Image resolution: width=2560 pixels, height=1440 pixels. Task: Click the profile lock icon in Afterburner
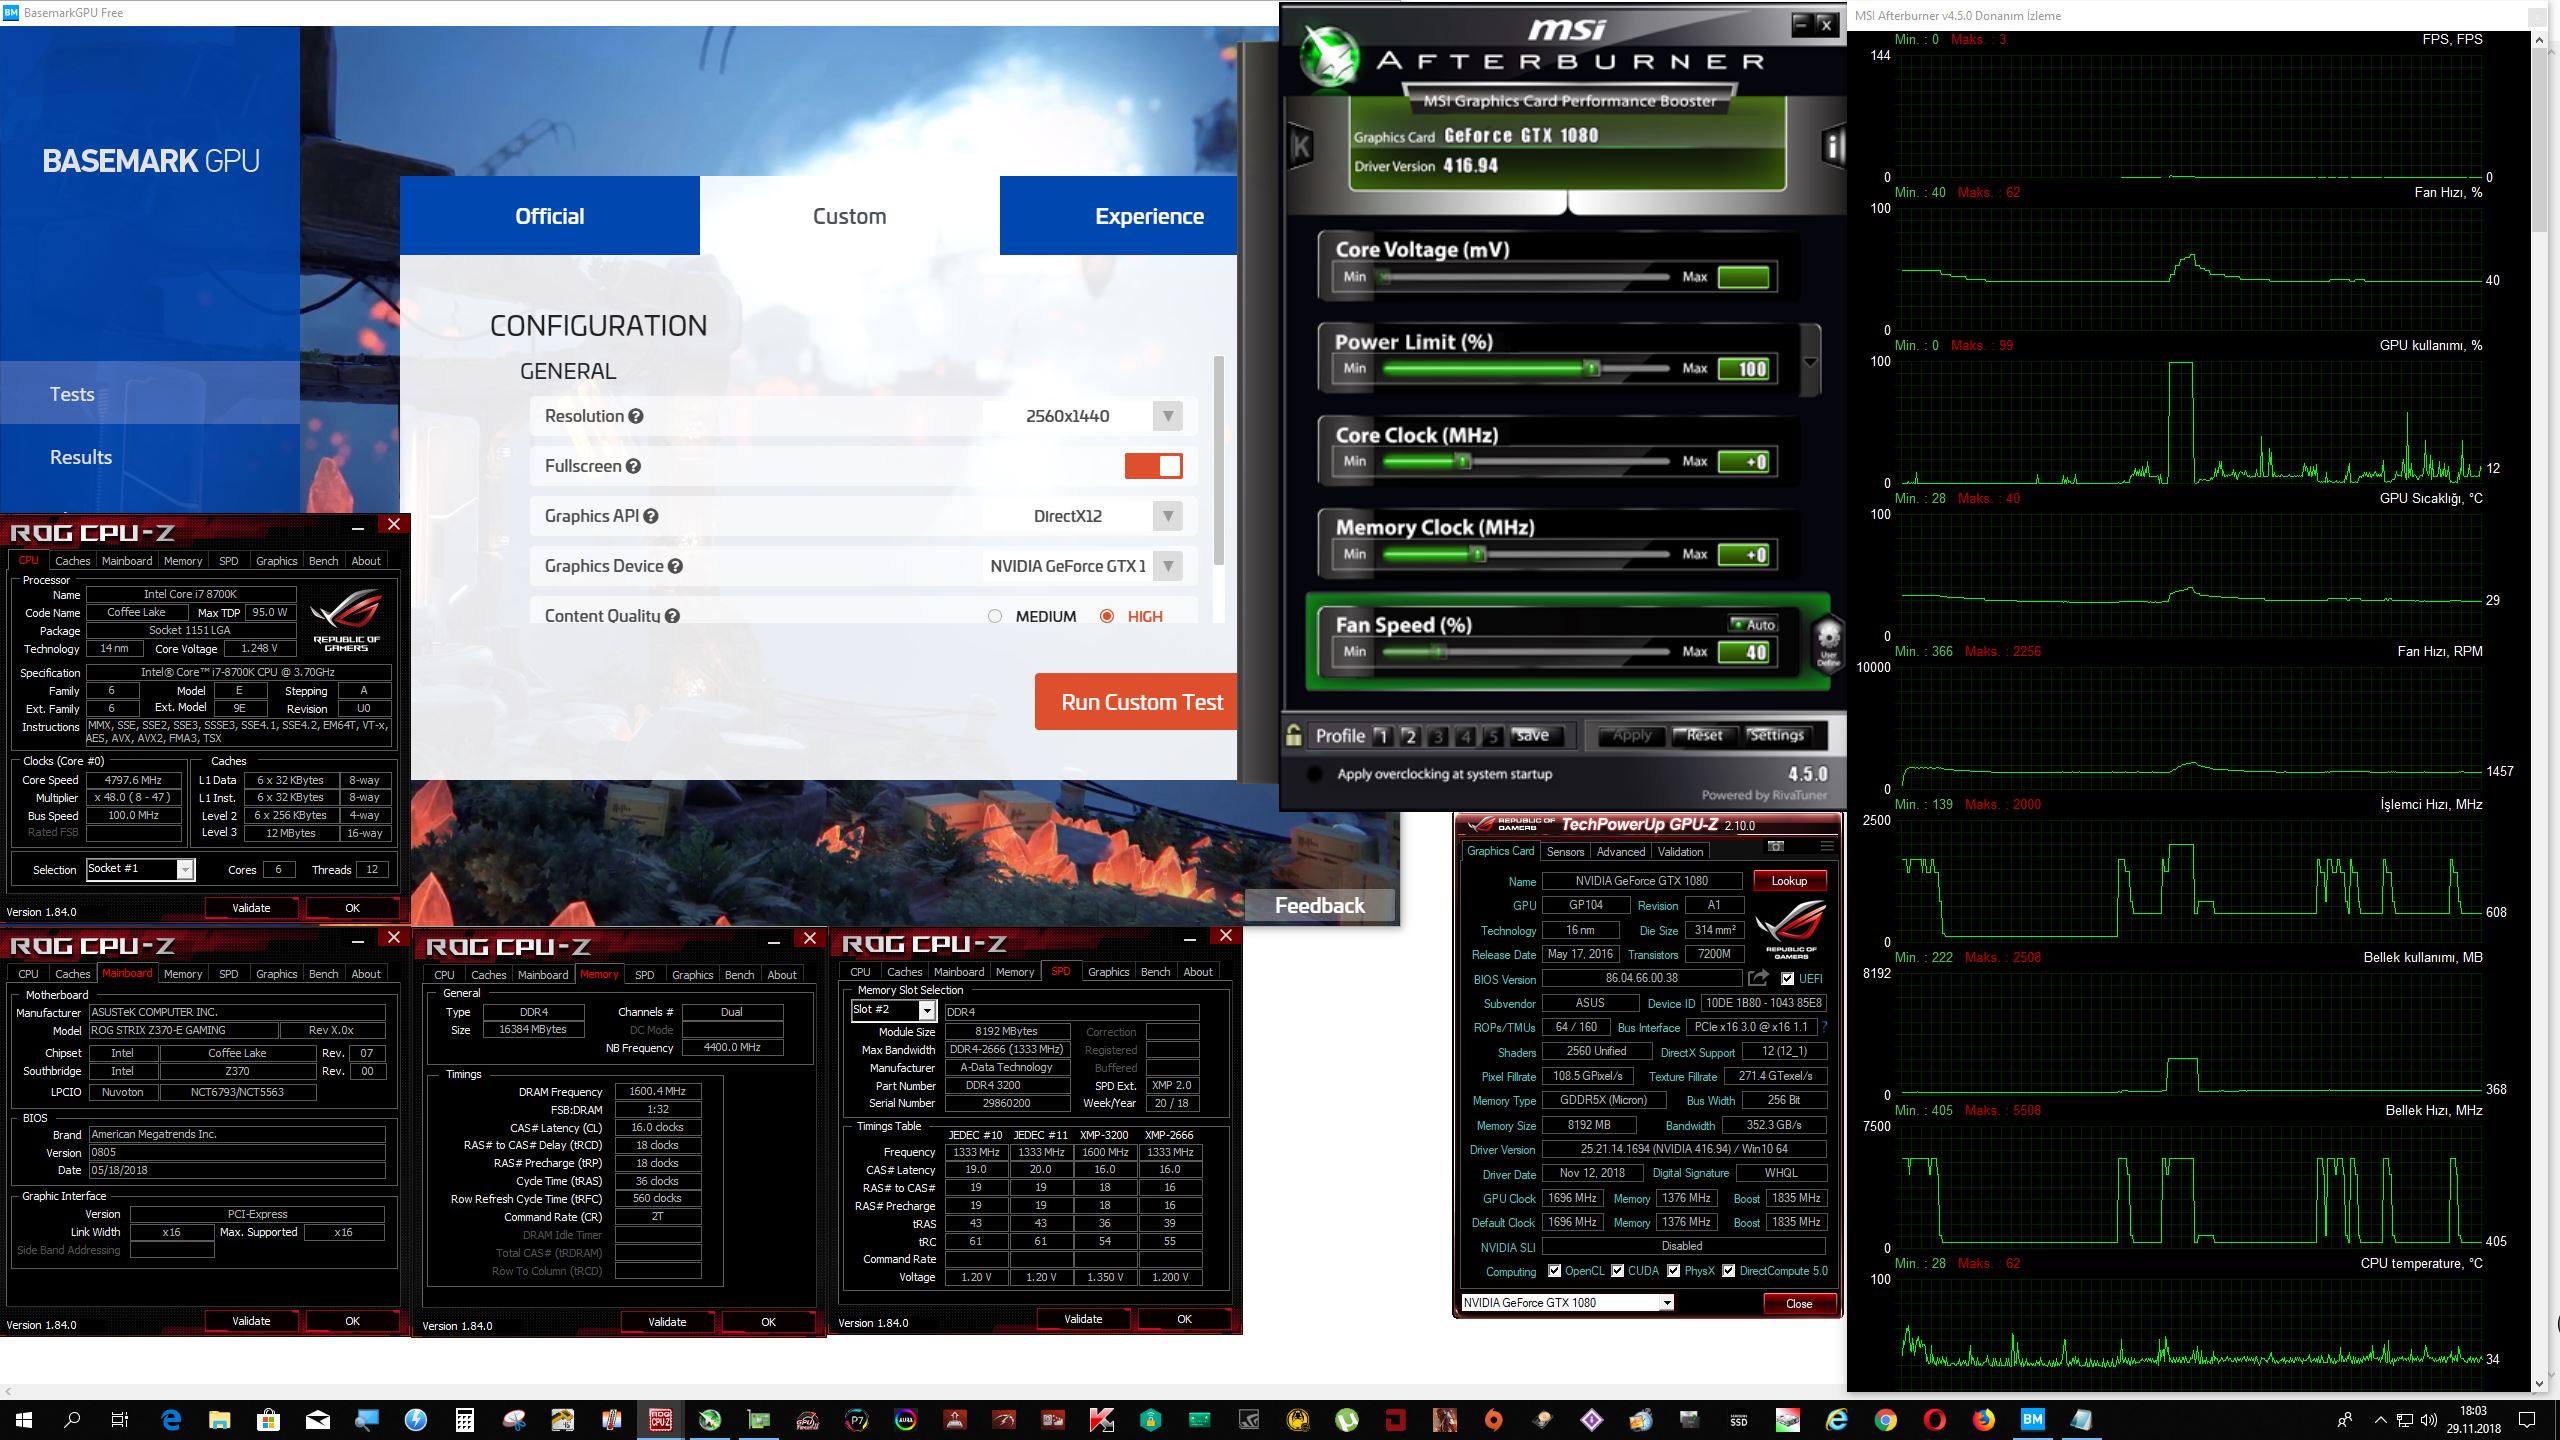tap(1293, 735)
